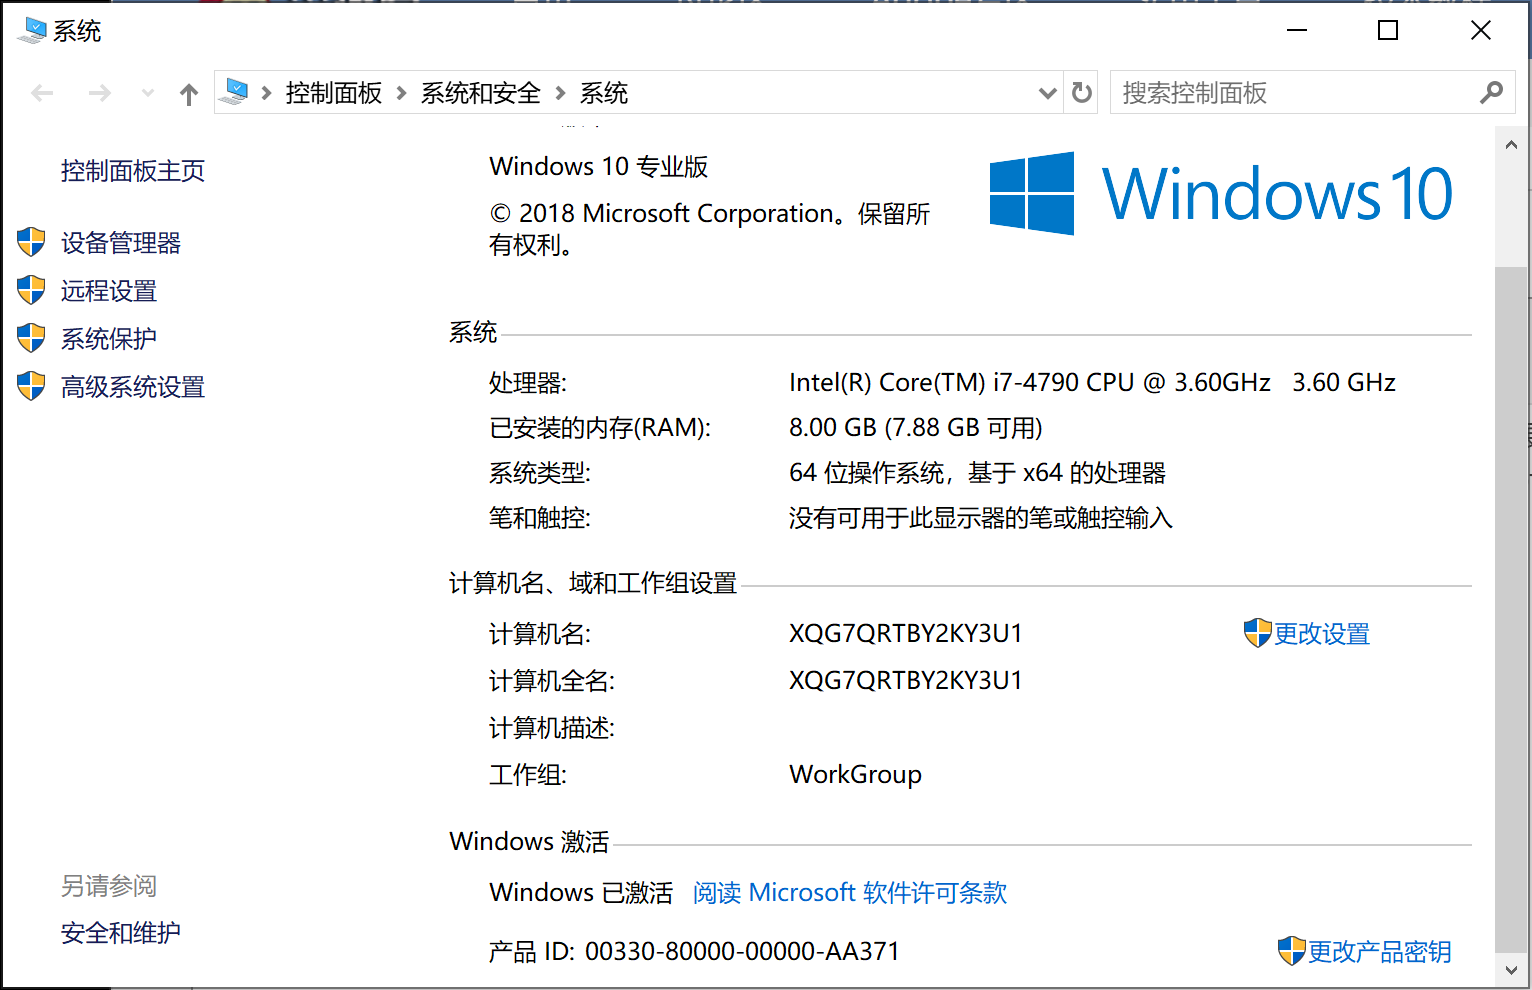Click shield icon beside 设备管理器
1532x990 pixels.
pos(31,242)
